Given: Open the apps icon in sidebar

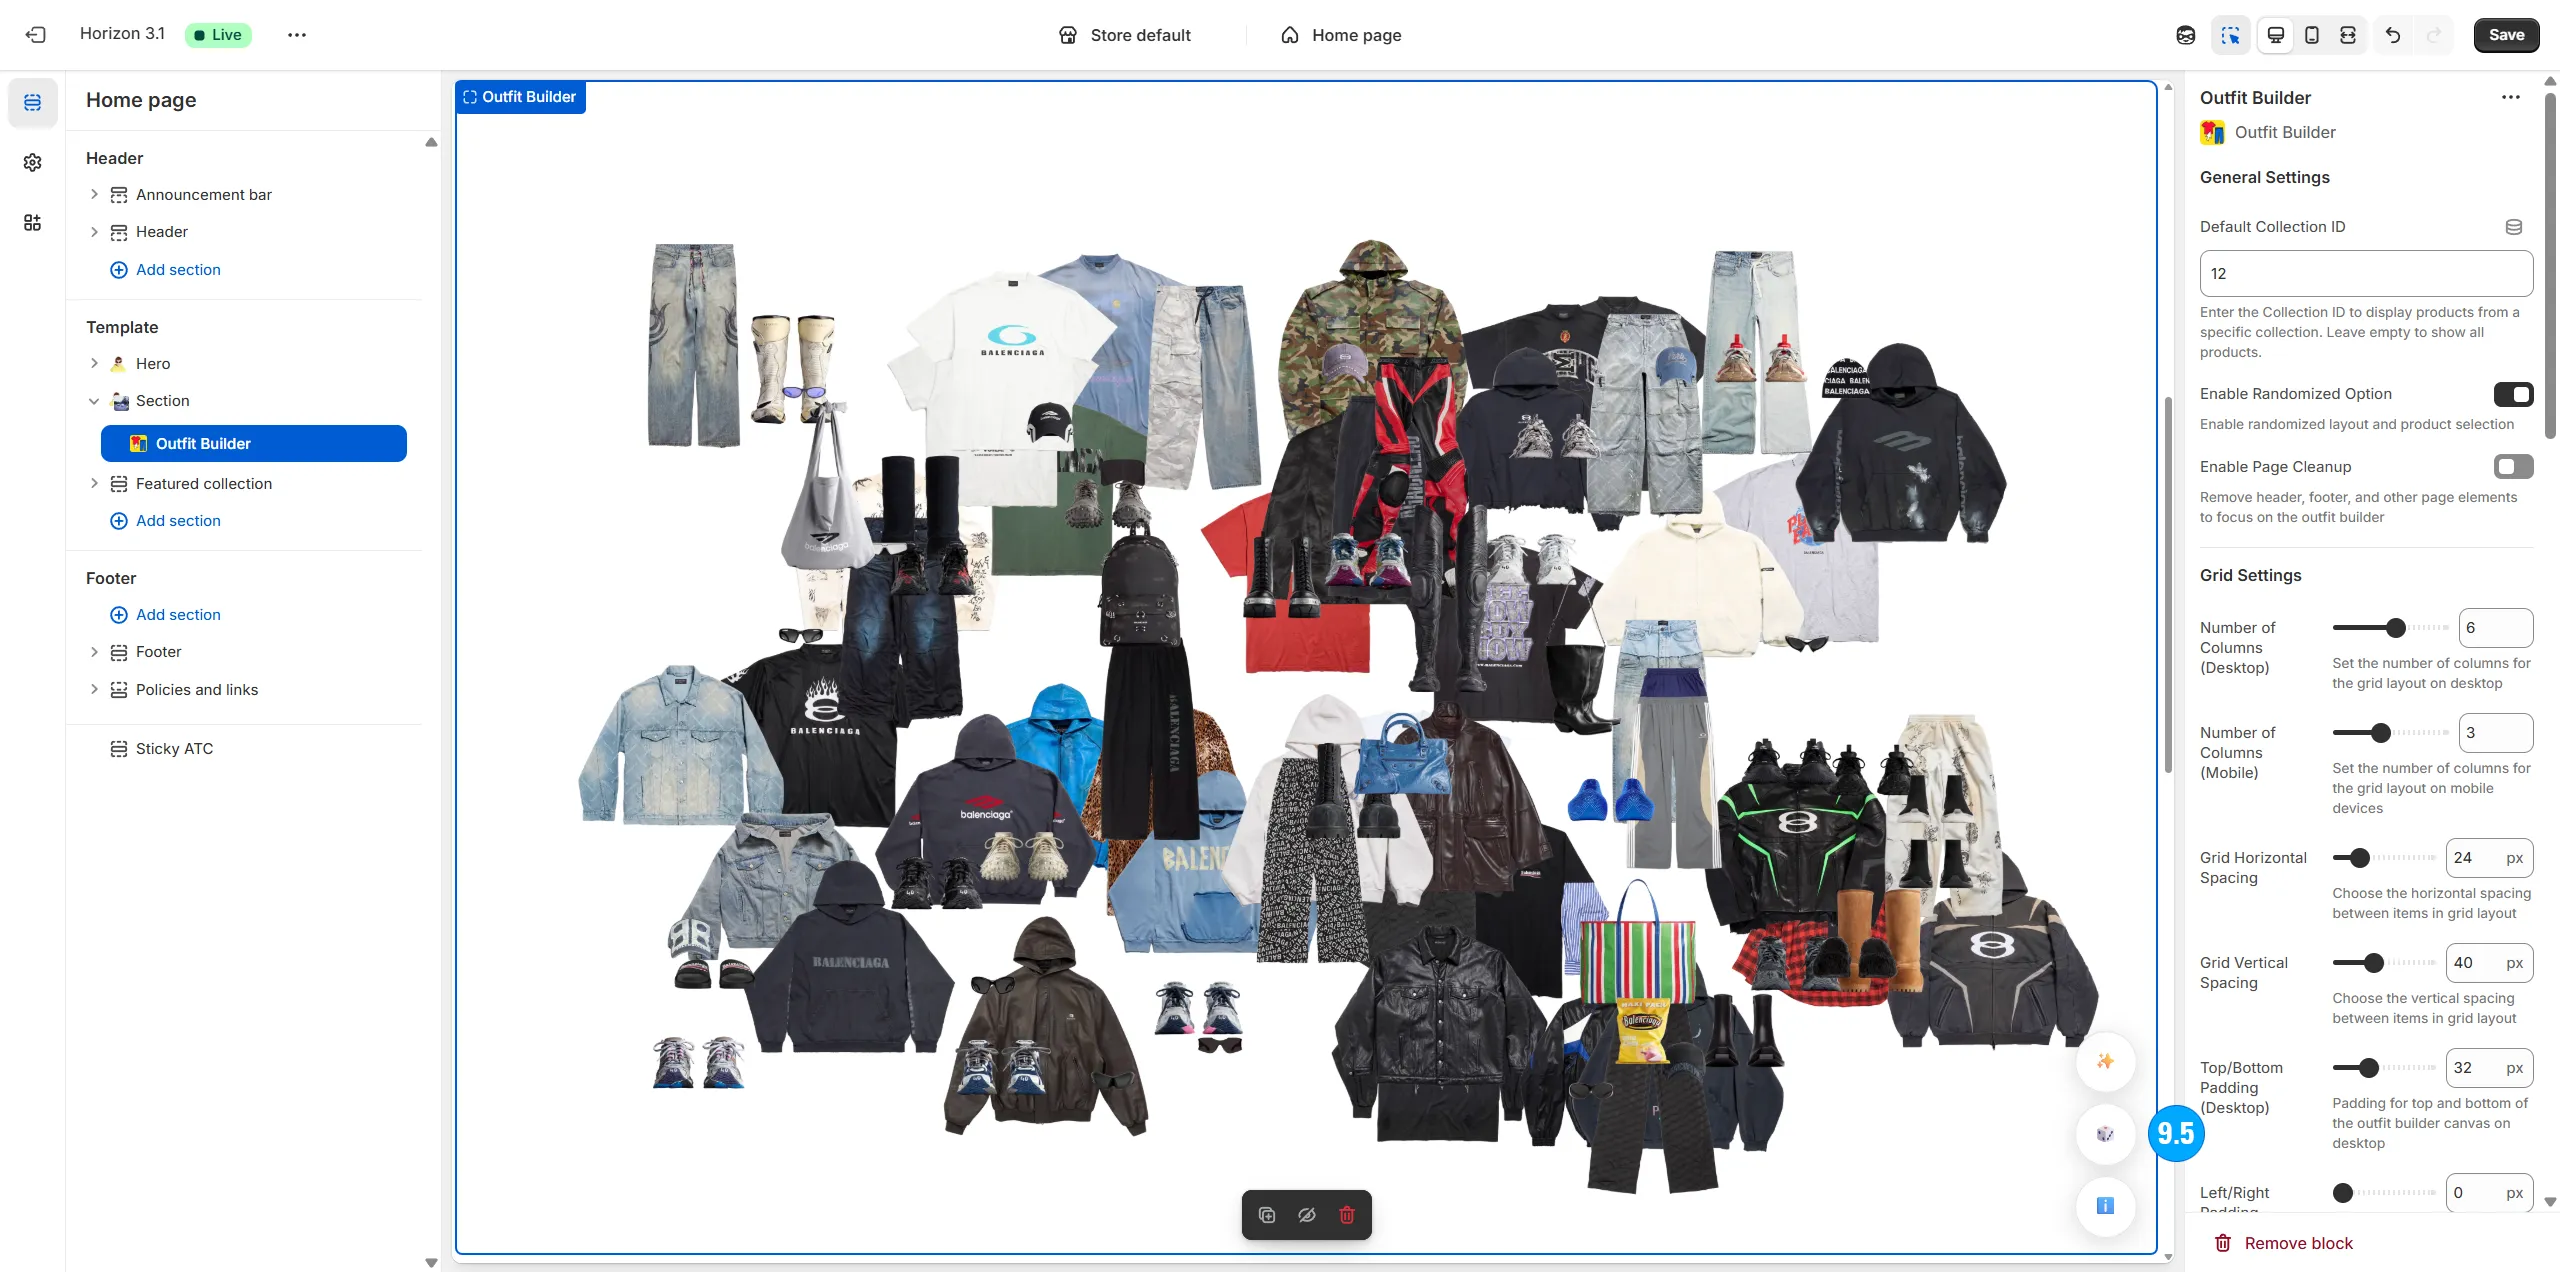Looking at the screenshot, I should click(32, 222).
